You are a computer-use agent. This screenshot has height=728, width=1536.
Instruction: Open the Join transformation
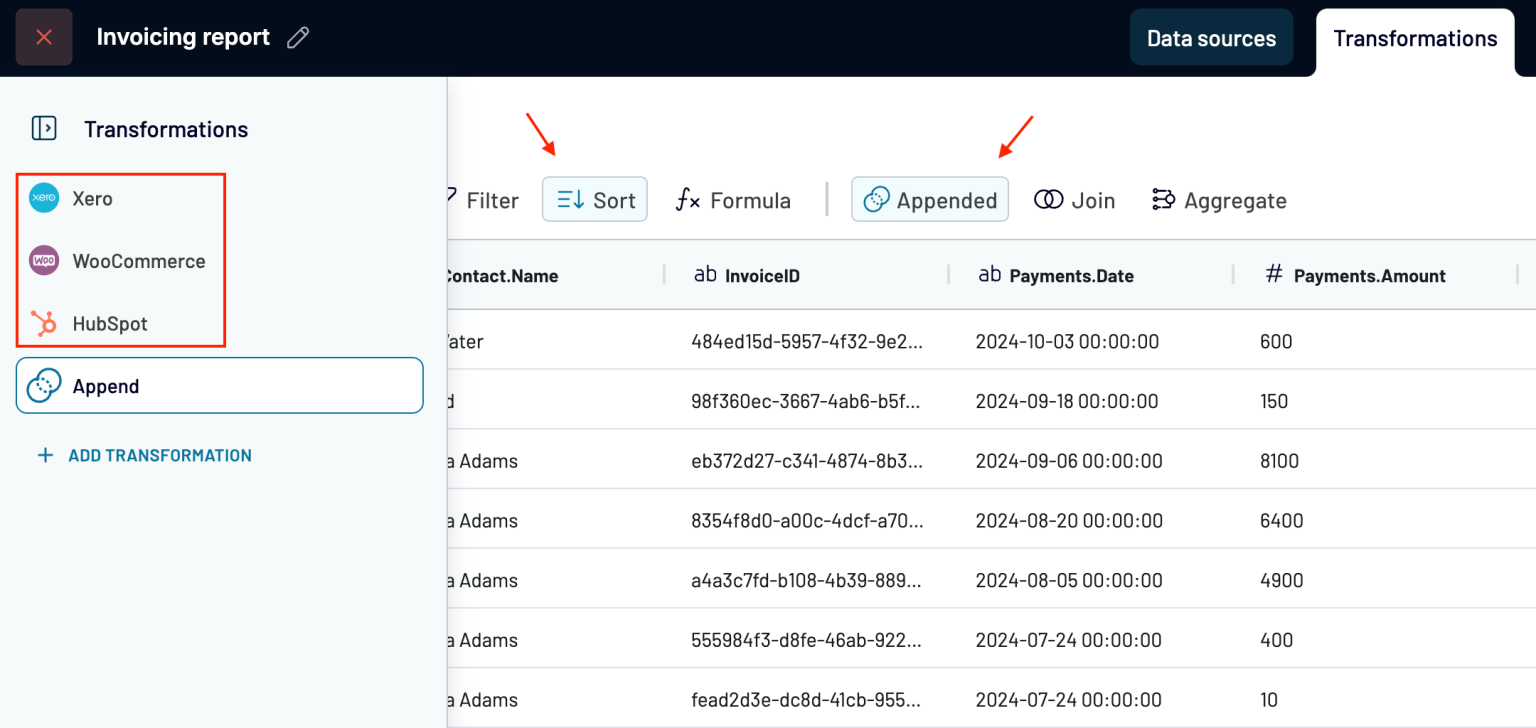tap(1075, 200)
